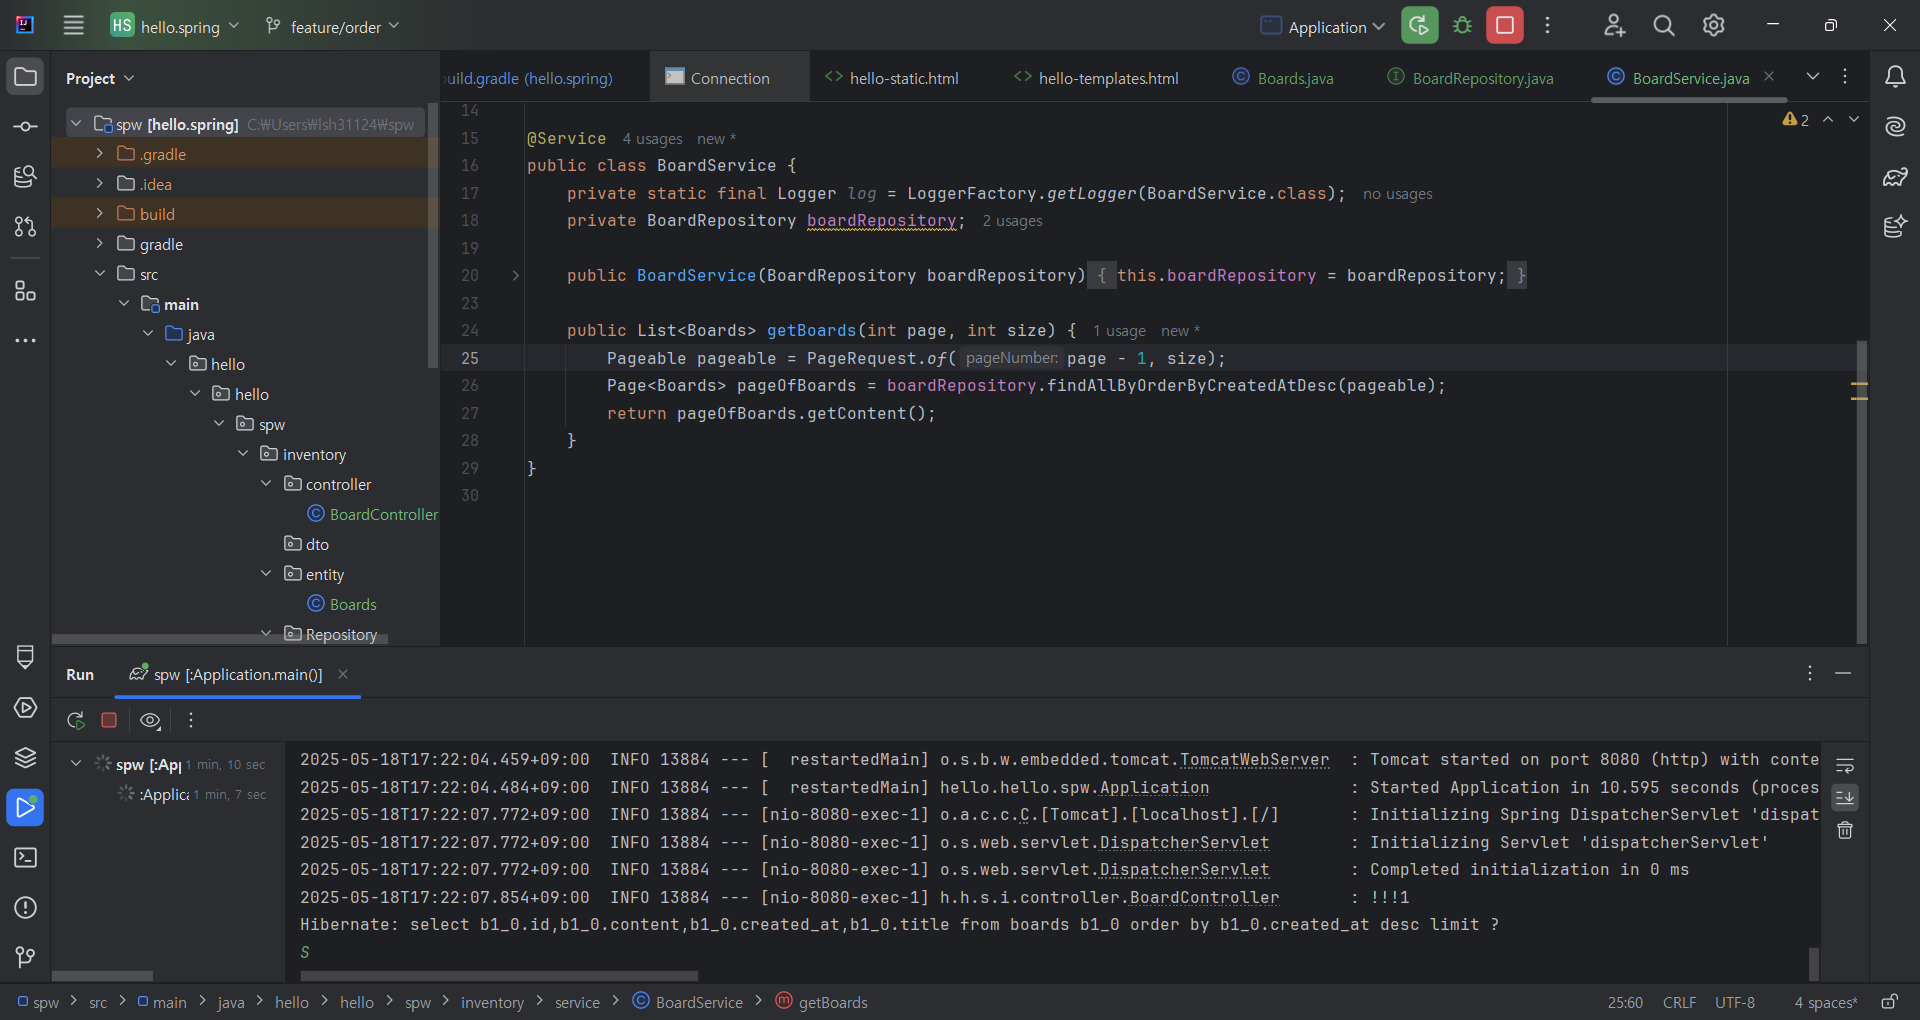Image resolution: width=1920 pixels, height=1020 pixels.
Task: Go to next highlighted problem arrow
Action: [1854, 119]
